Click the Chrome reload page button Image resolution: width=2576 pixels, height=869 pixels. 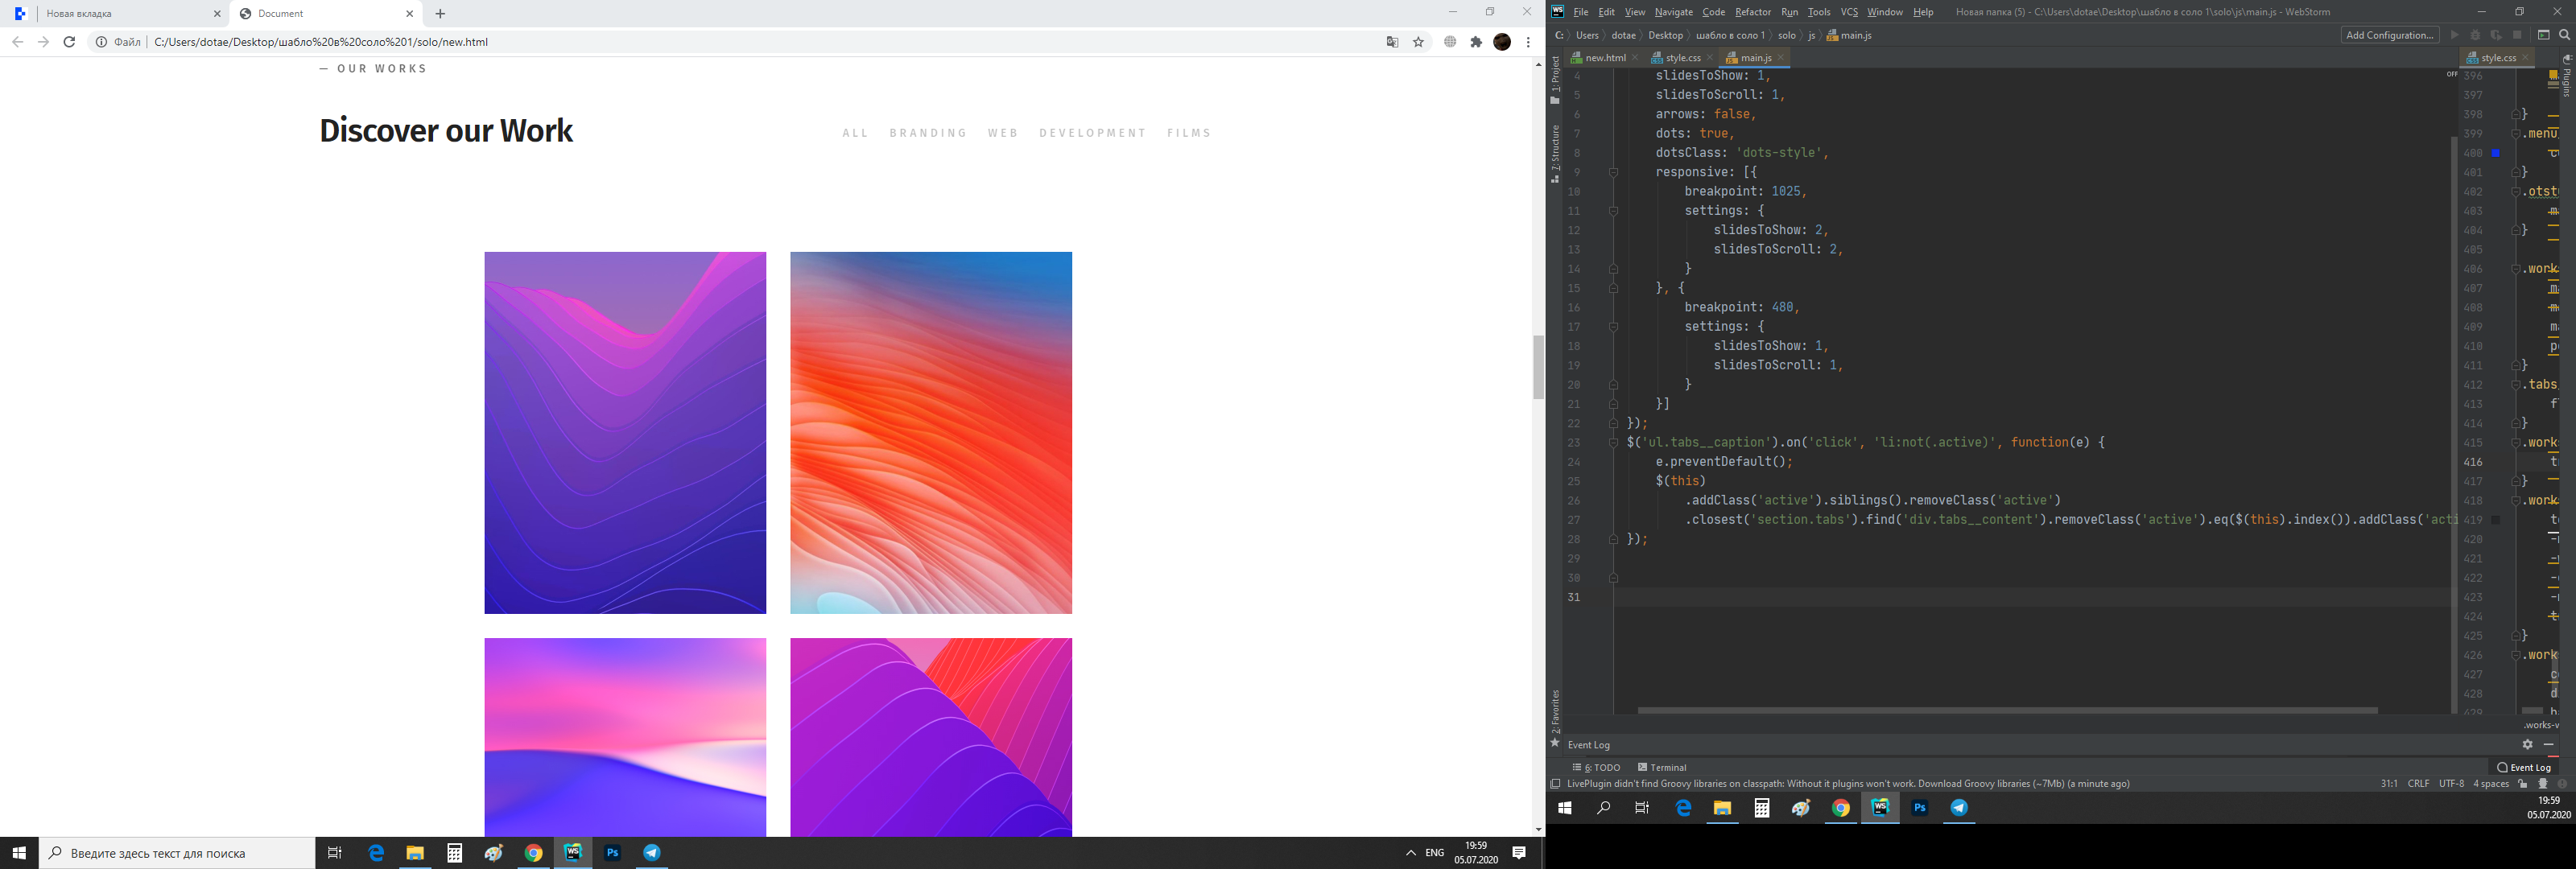click(69, 42)
